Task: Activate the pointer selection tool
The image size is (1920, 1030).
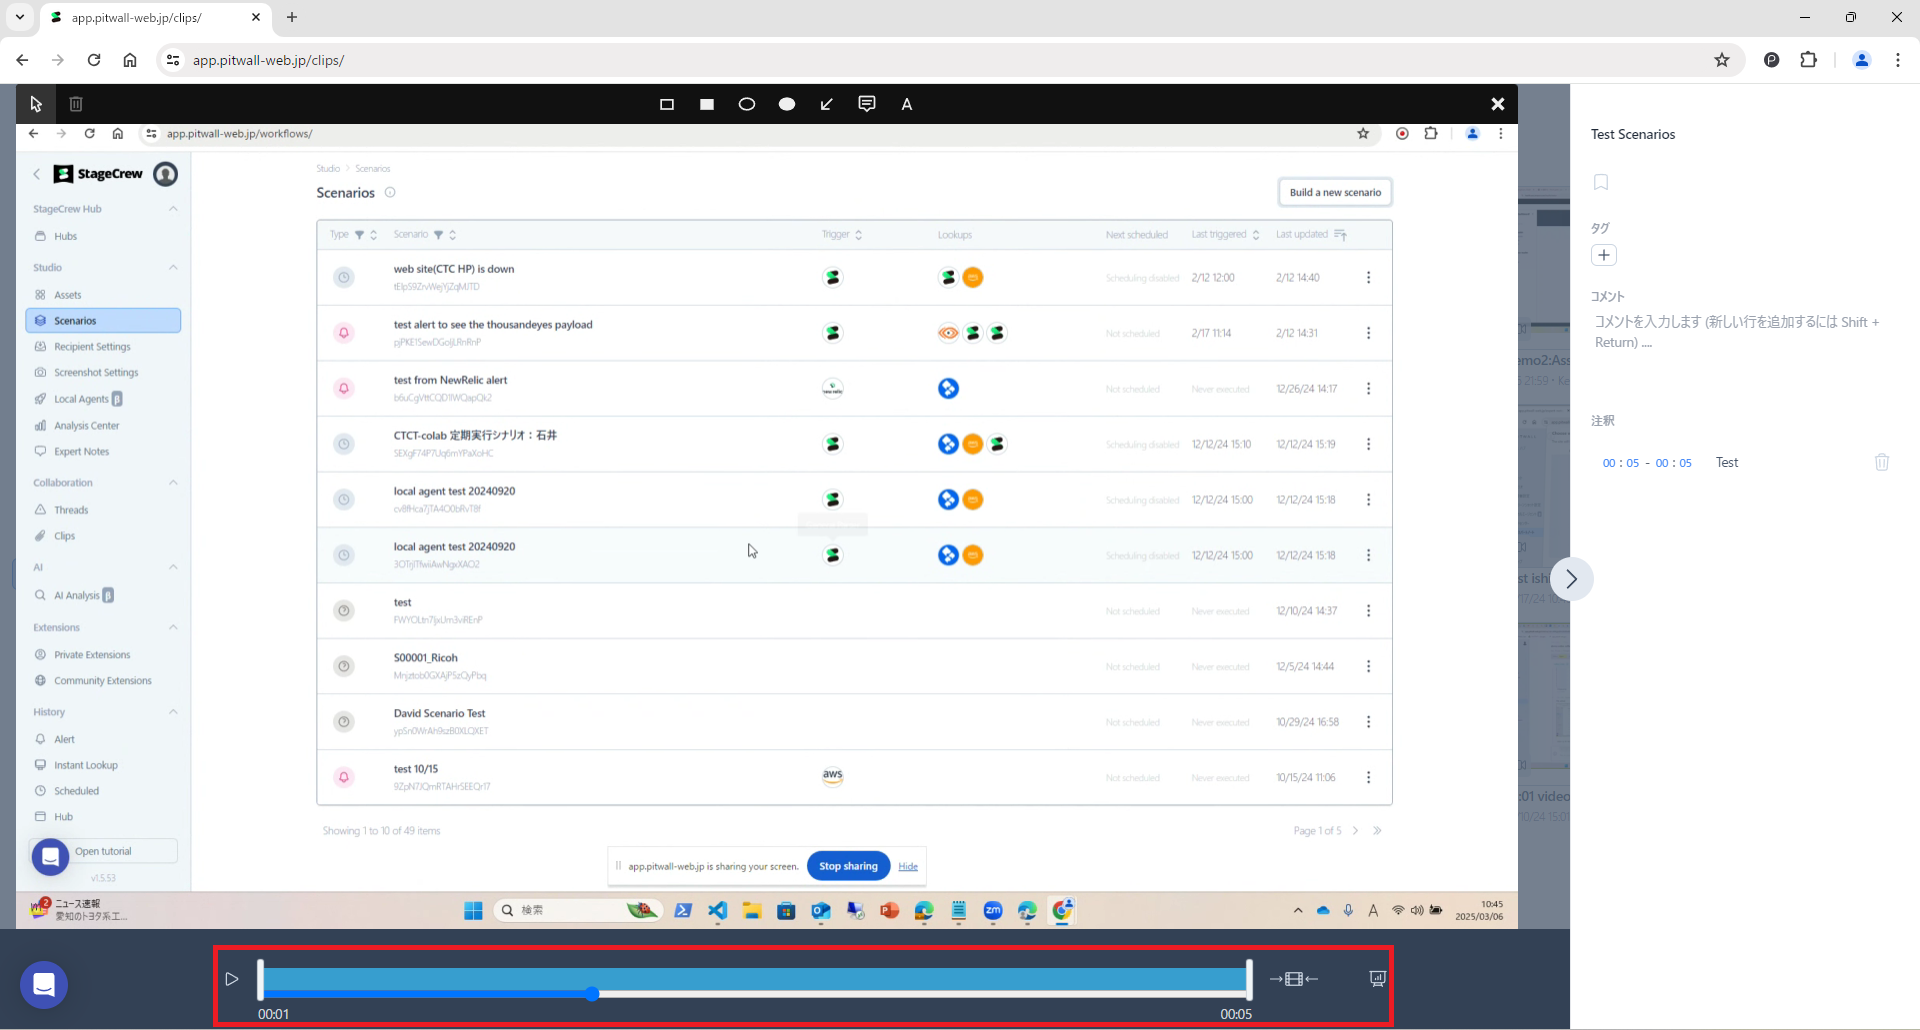Action: click(36, 104)
